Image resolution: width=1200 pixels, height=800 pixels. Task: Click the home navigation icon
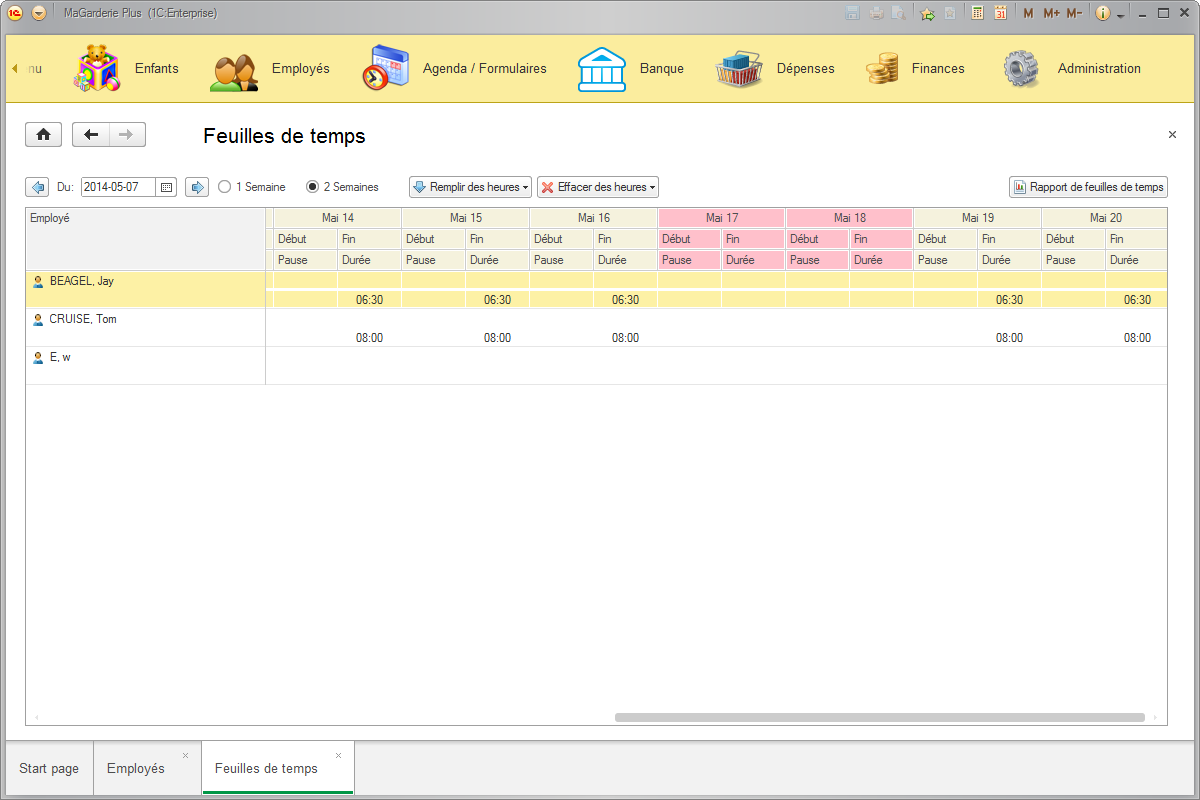click(43, 134)
